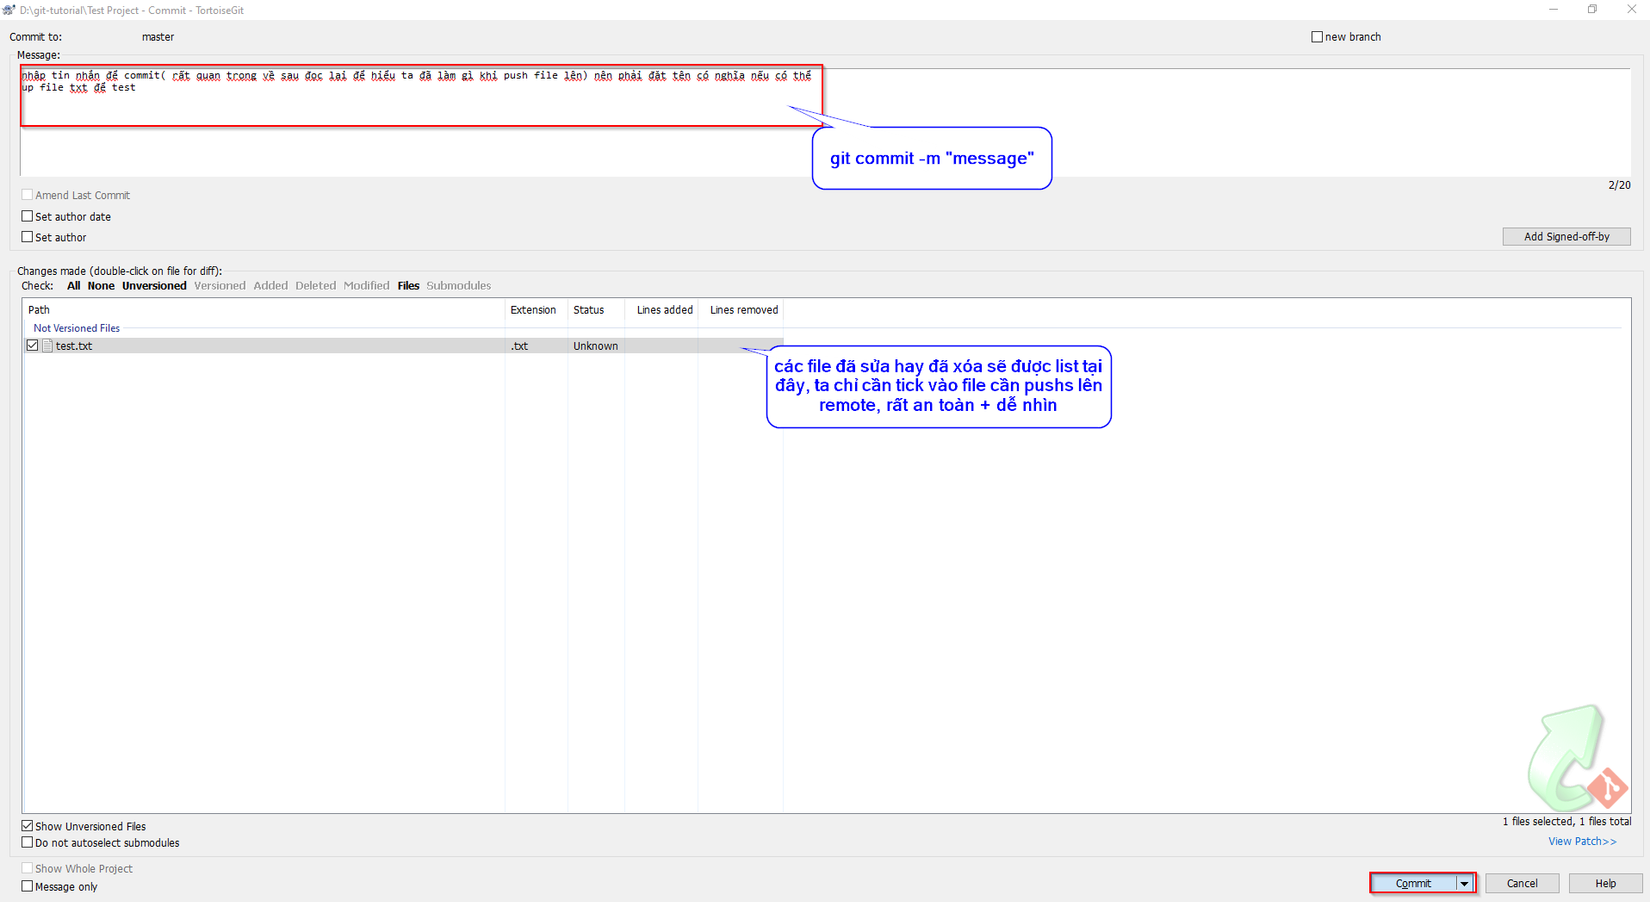Click inside the commit Message text box
The height and width of the screenshot is (902, 1650).
click(x=825, y=122)
